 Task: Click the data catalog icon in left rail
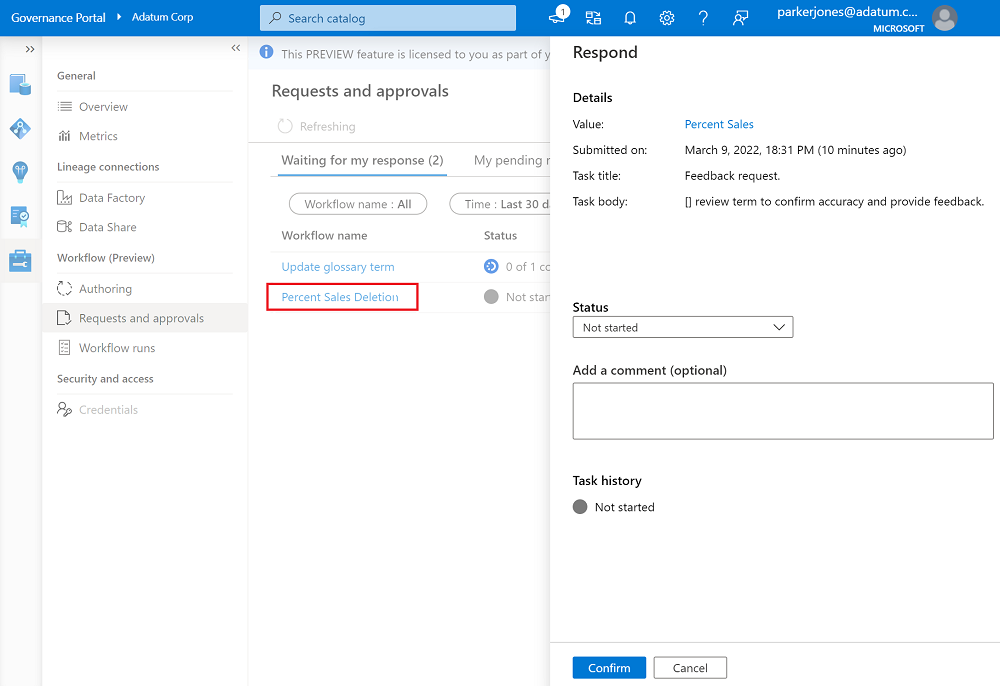pos(20,84)
